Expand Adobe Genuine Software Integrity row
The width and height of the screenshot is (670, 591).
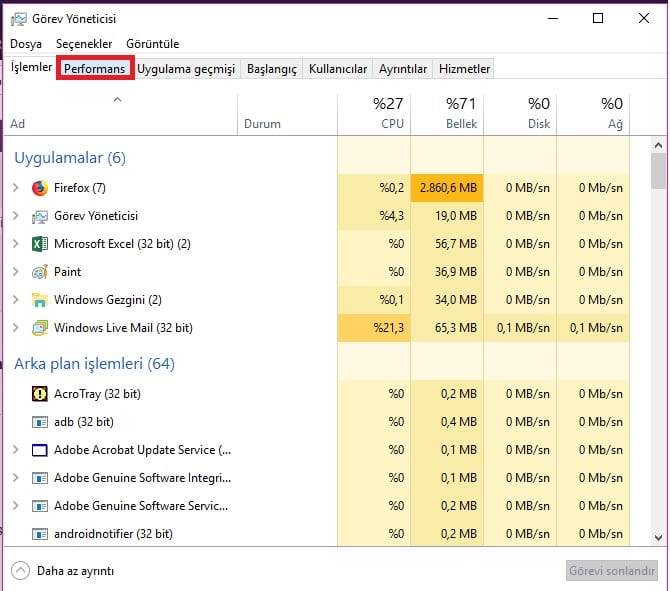[x=16, y=478]
